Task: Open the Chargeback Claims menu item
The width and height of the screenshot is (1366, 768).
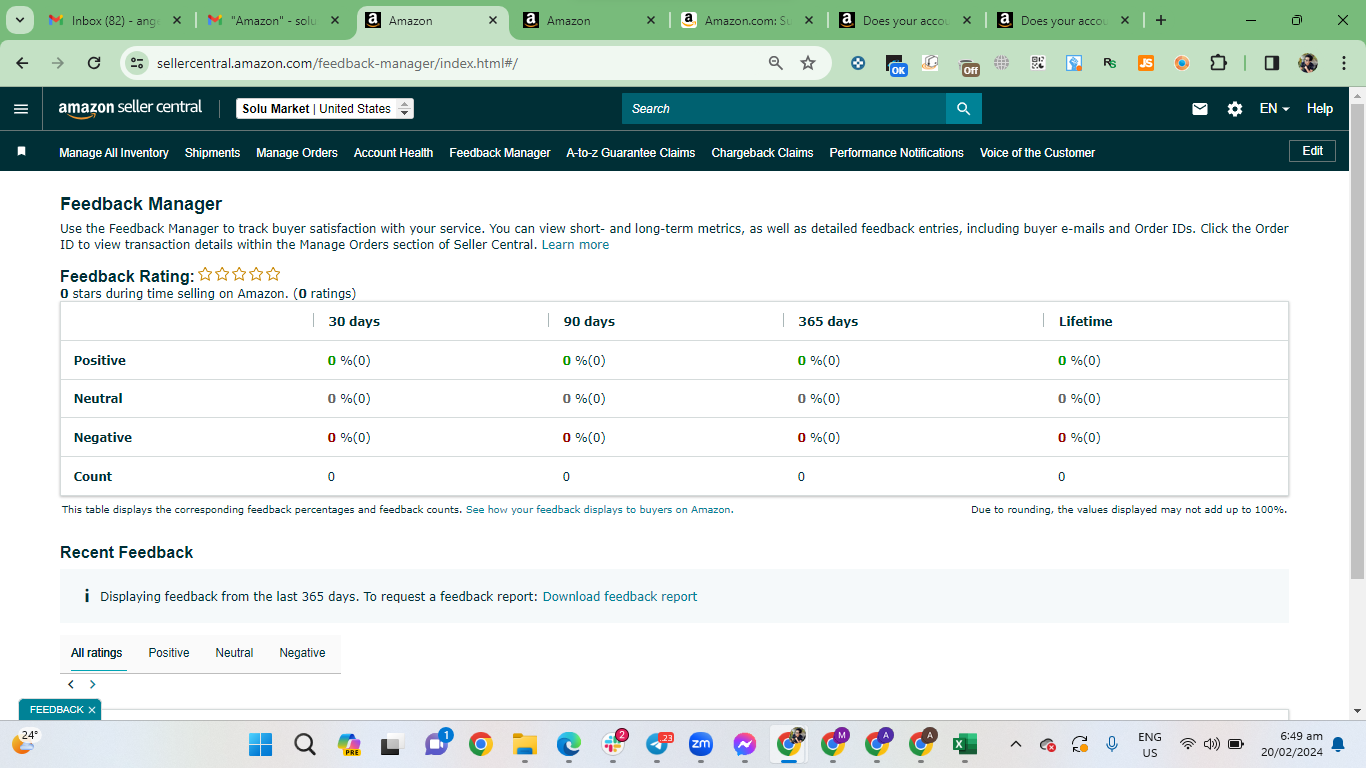Action: coord(762,153)
